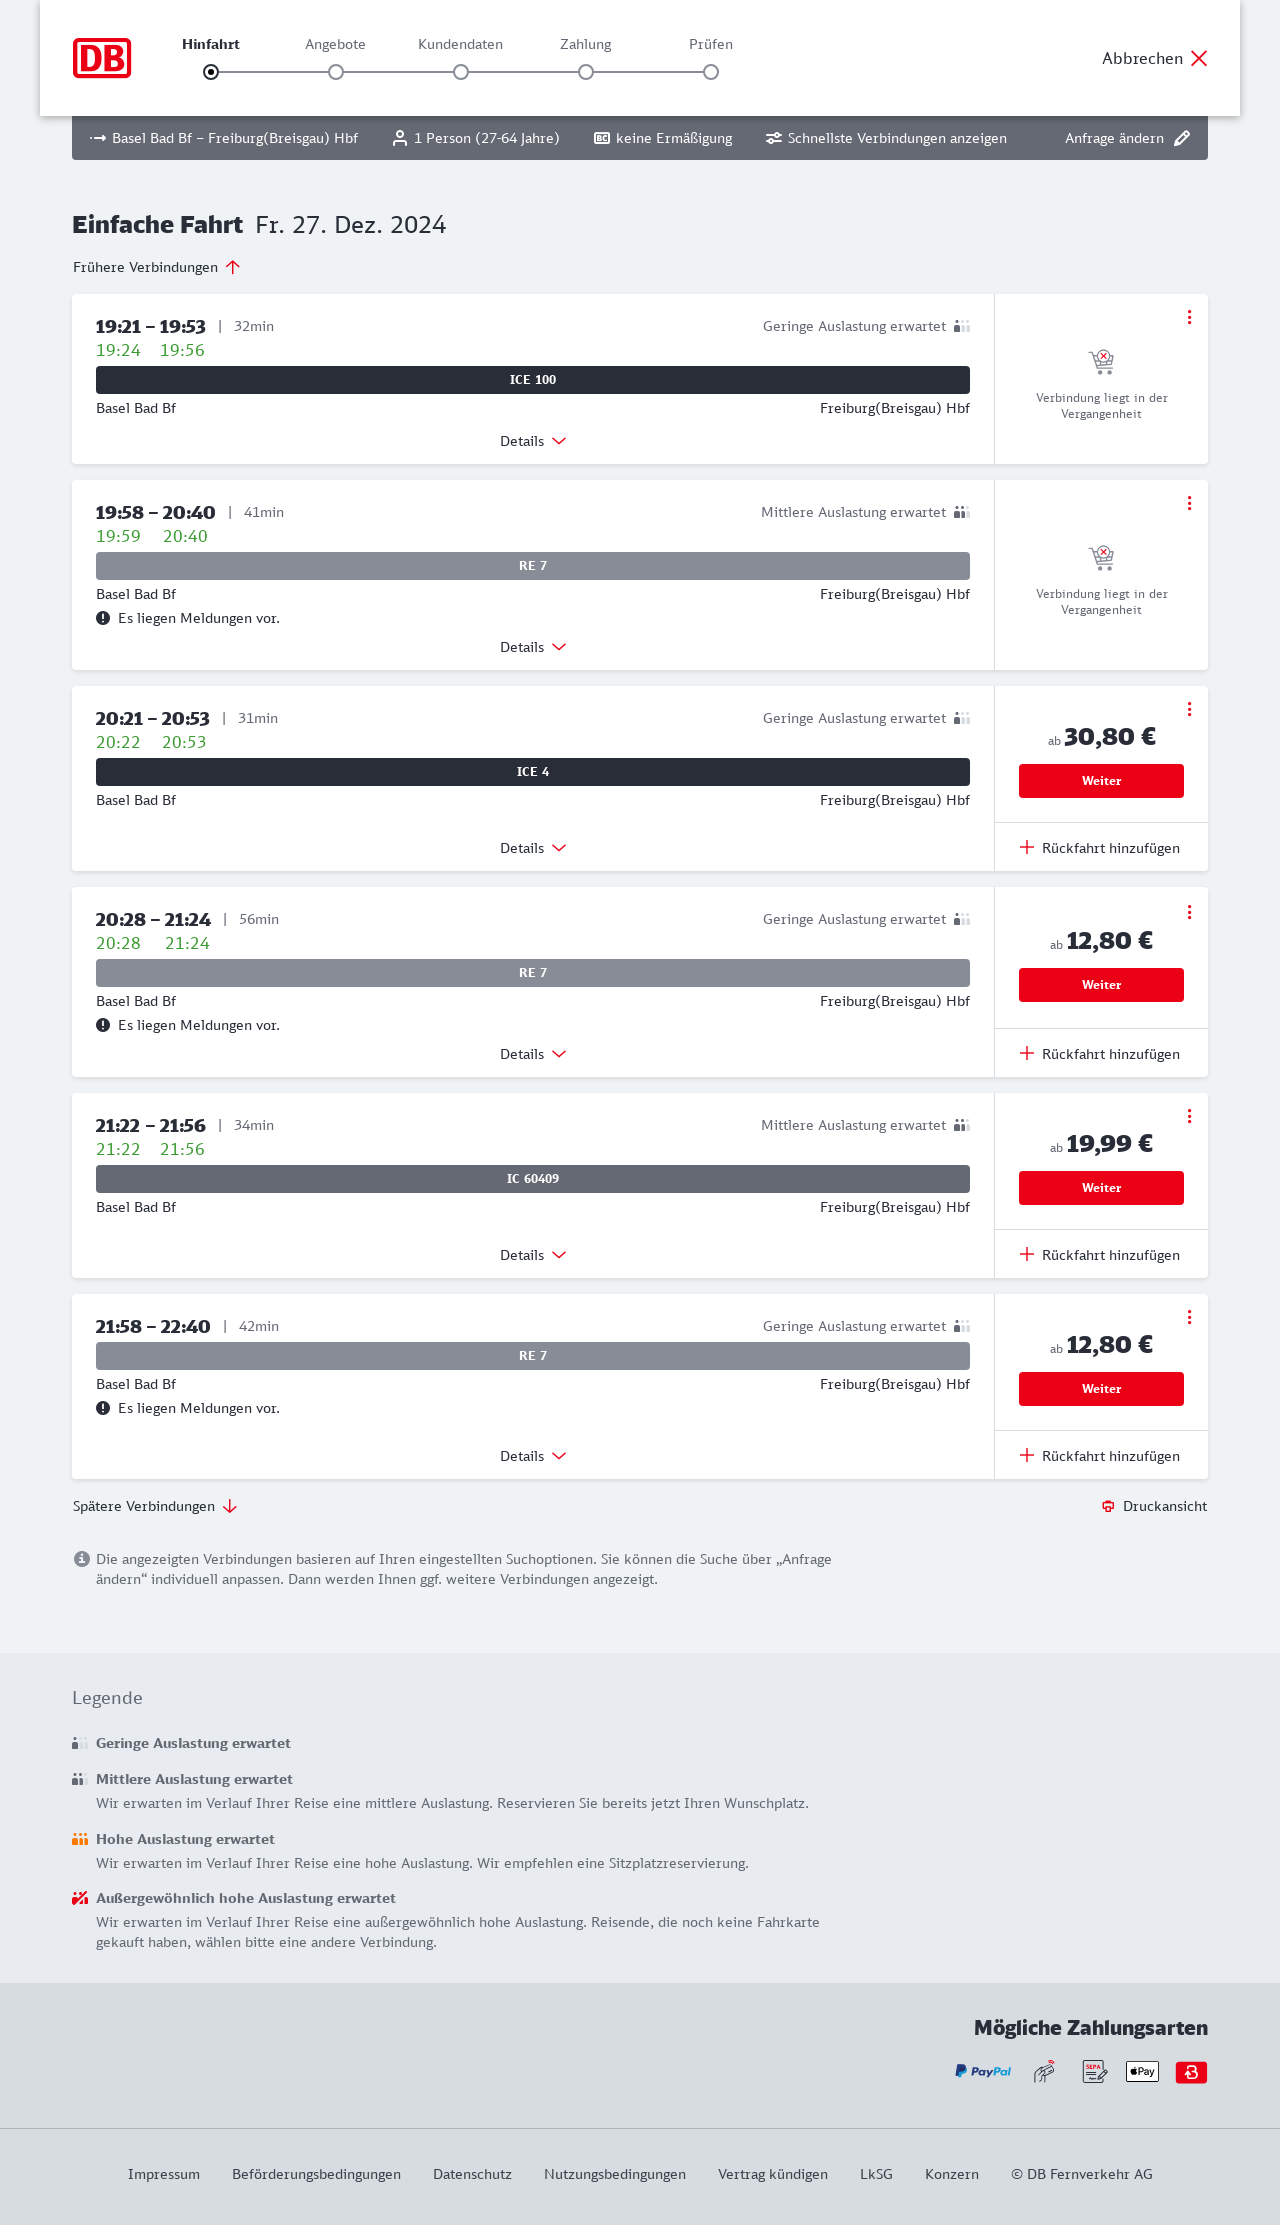The image size is (1280, 2225).
Task: Add Rückfahrt to the 20:28 RE 7 connection
Action: [1100, 1054]
